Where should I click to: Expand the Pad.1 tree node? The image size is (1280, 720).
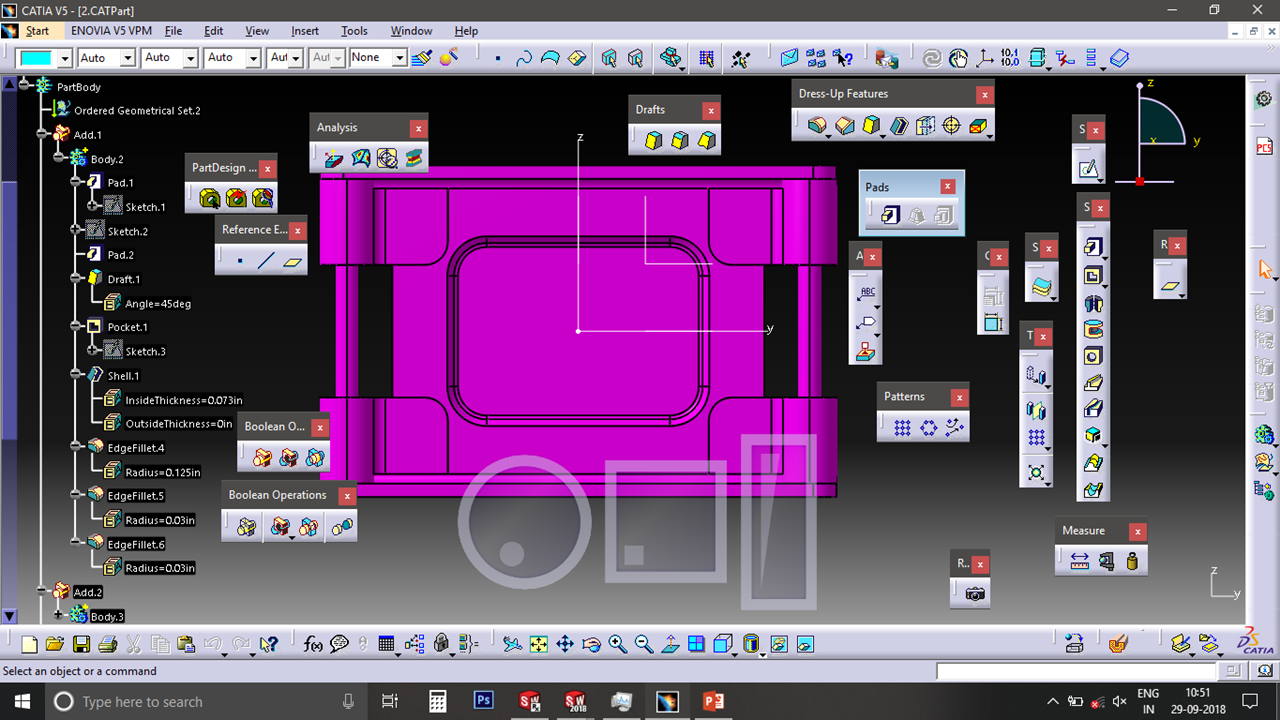coord(76,183)
